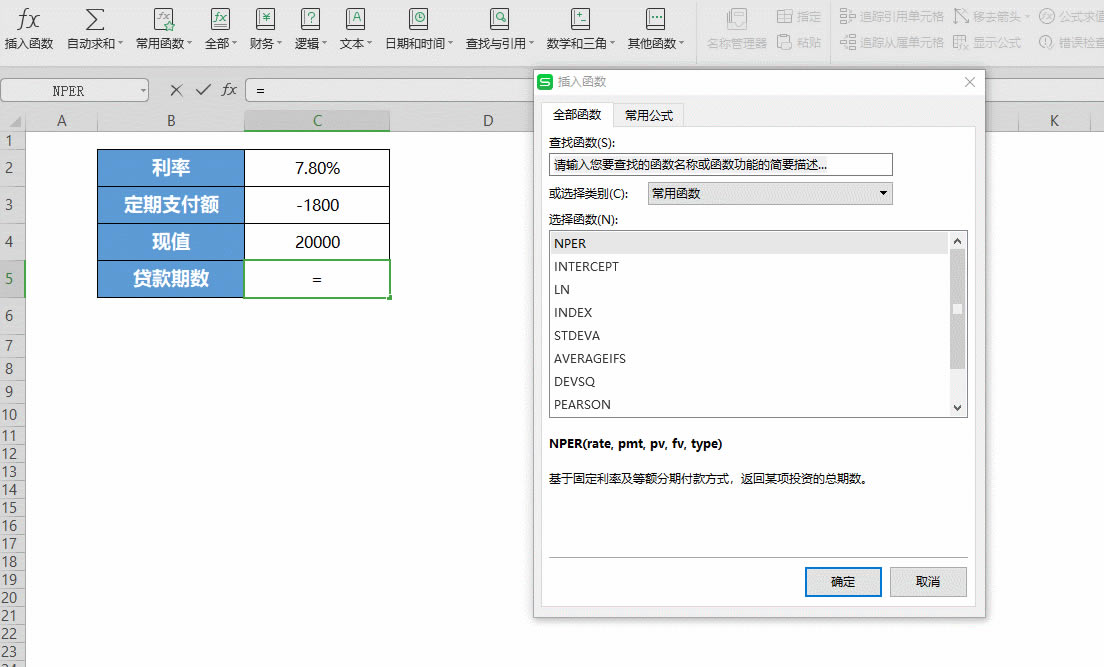Select cell containing 20000
Viewport: 1104px width, 667px height.
coord(317,242)
